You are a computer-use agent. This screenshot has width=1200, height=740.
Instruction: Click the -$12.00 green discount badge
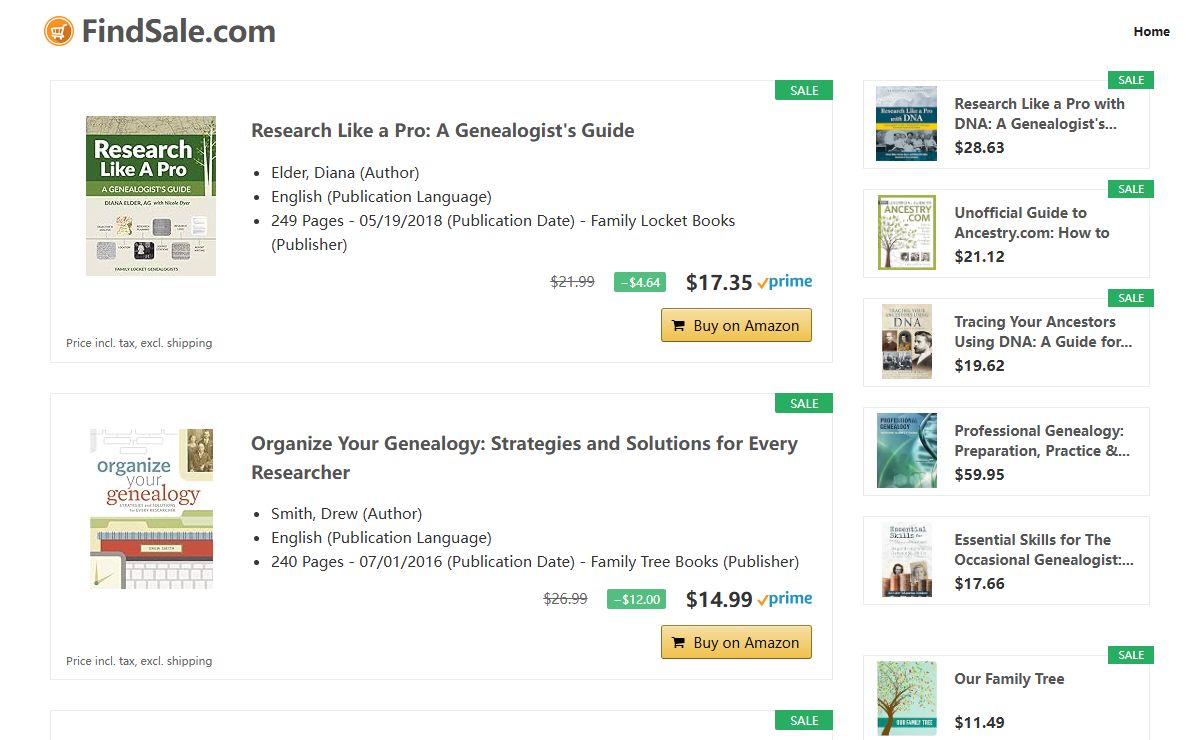pyautogui.click(x=636, y=599)
